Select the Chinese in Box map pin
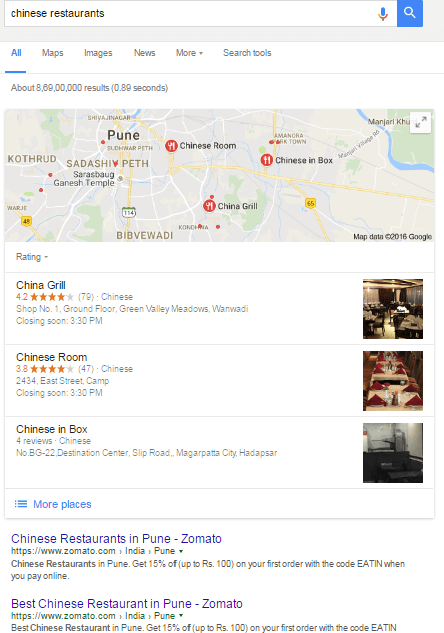The image size is (444, 633). coord(266,160)
